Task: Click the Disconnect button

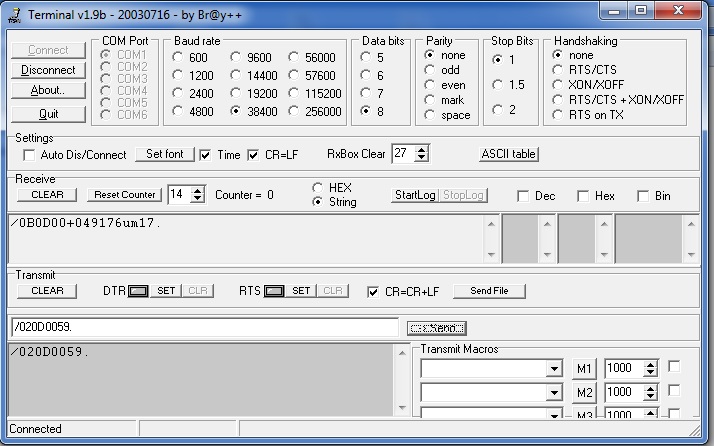Action: point(48,70)
